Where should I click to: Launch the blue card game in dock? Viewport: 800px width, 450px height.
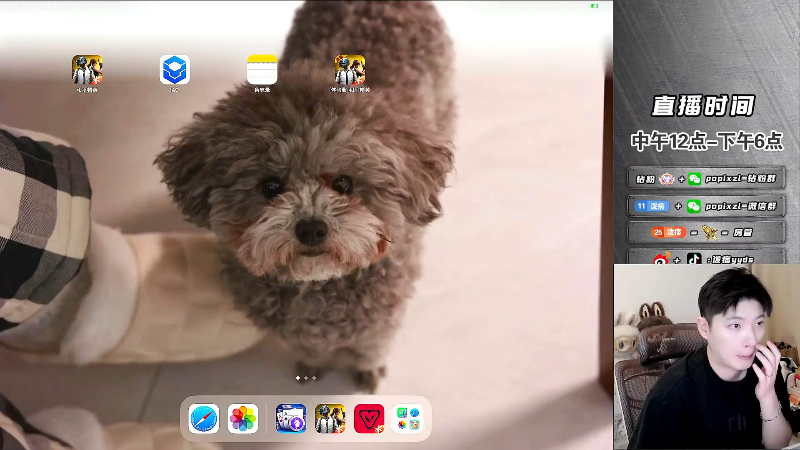[291, 419]
